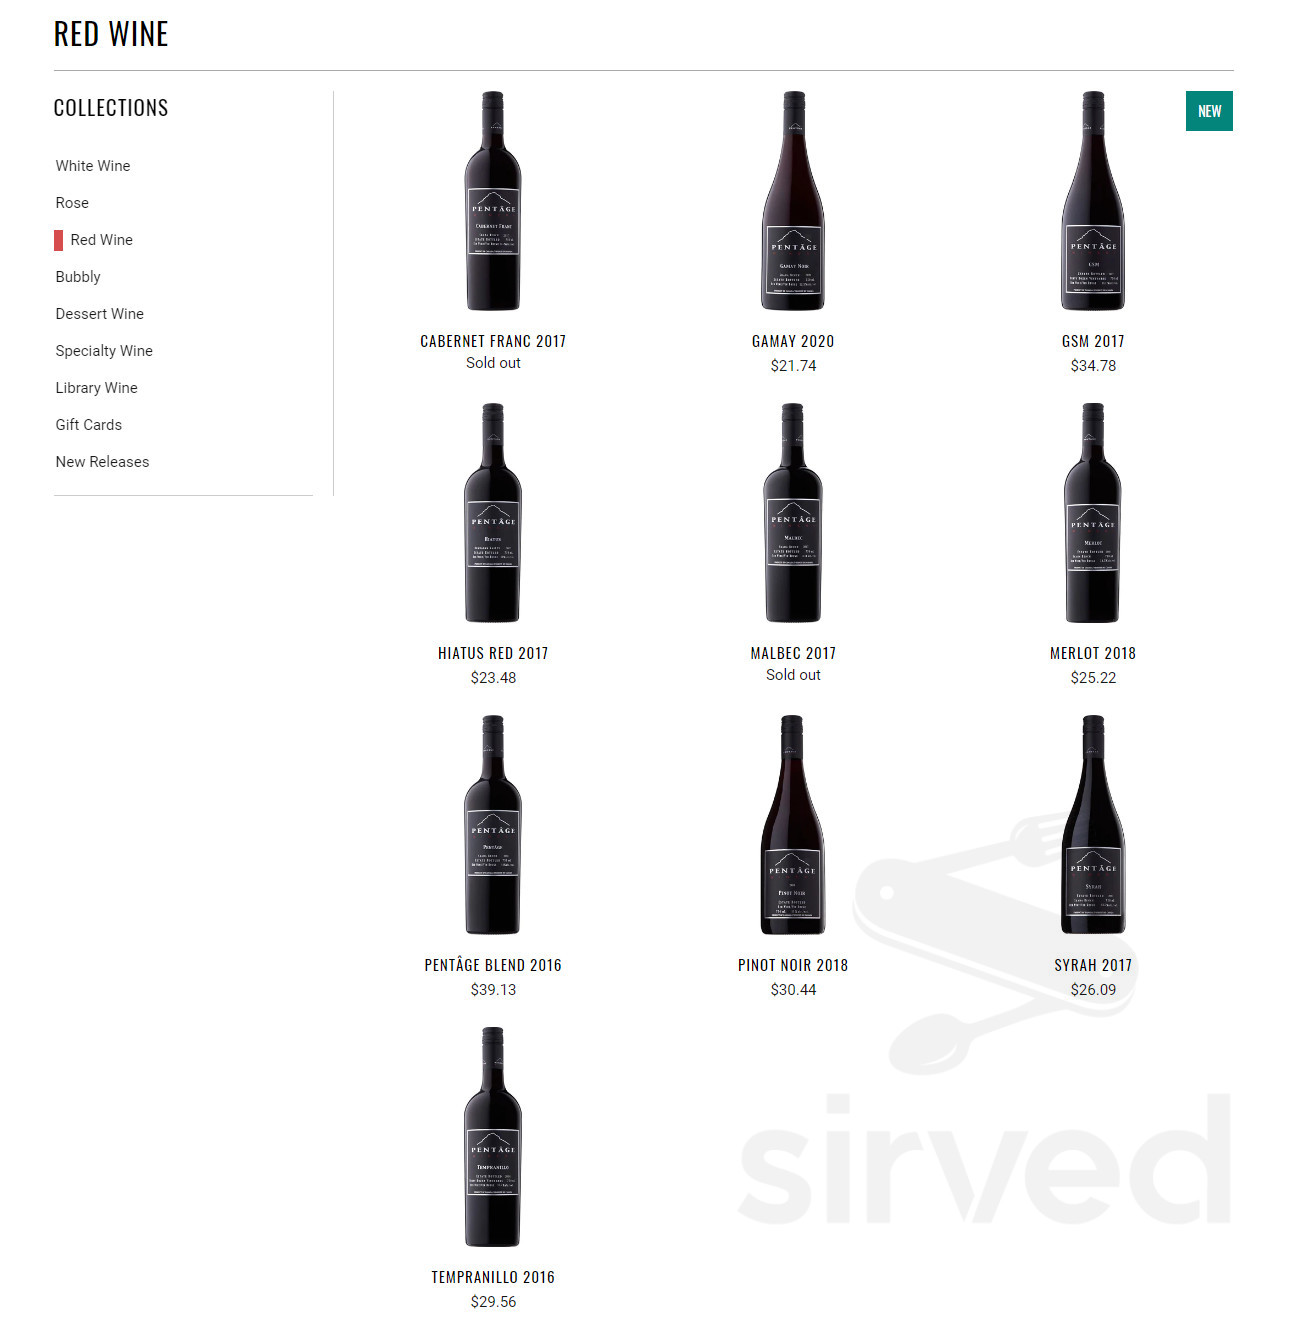Click the GSM 2017 bottle image

coord(1093,201)
